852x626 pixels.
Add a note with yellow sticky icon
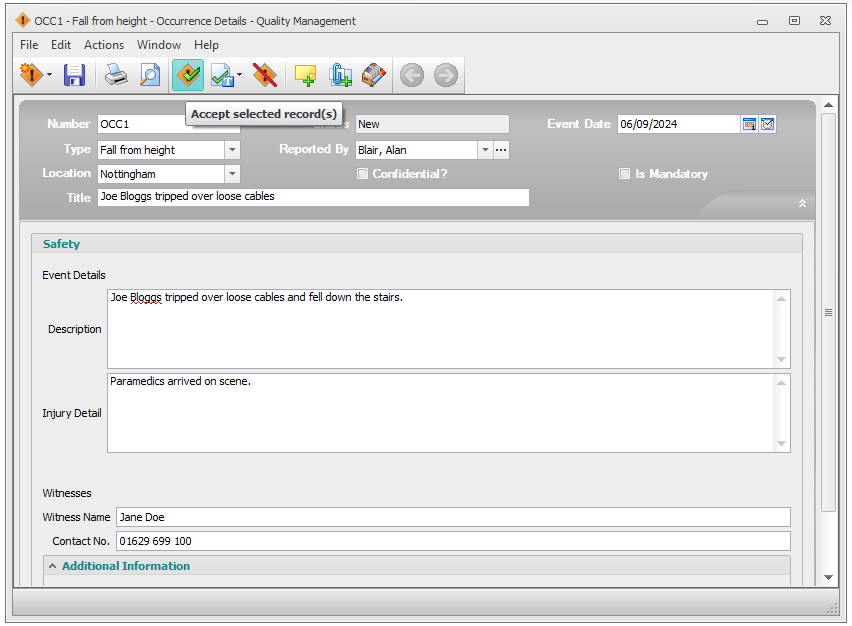pos(305,75)
